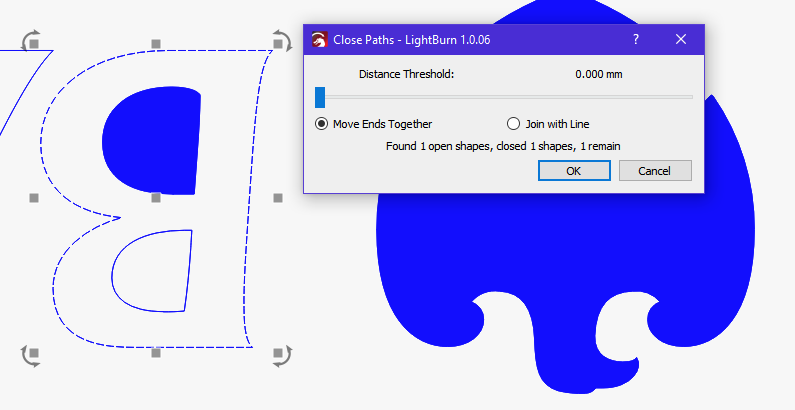Viewport: 795px width, 410px height.
Task: Close the Close Paths dialog window
Action: 681,39
